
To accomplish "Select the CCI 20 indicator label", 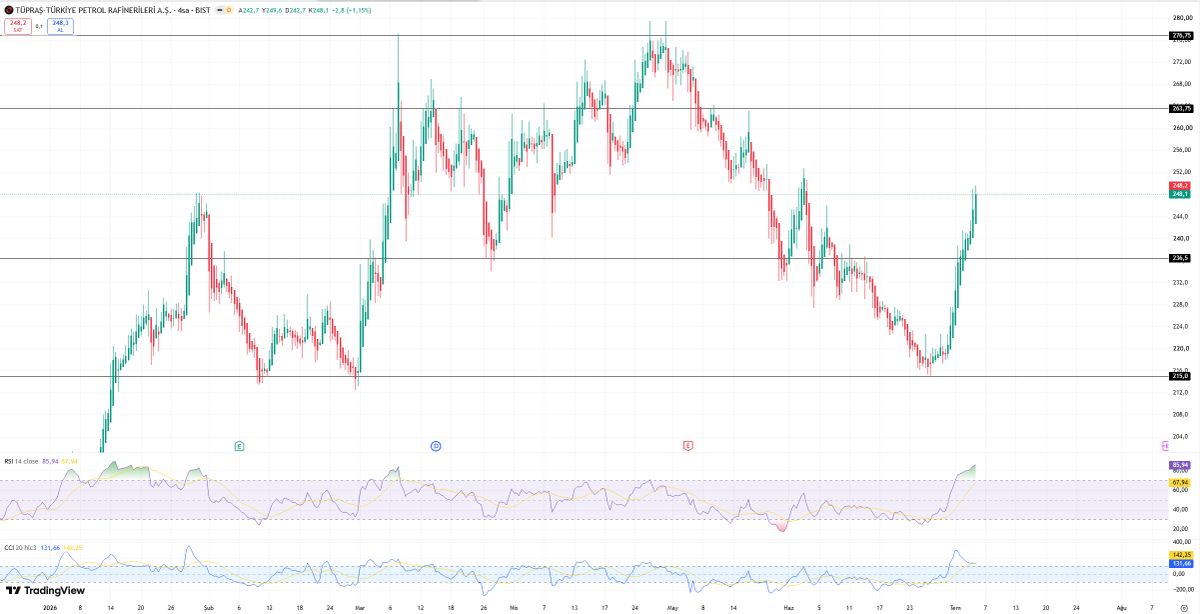I will [x=19, y=547].
